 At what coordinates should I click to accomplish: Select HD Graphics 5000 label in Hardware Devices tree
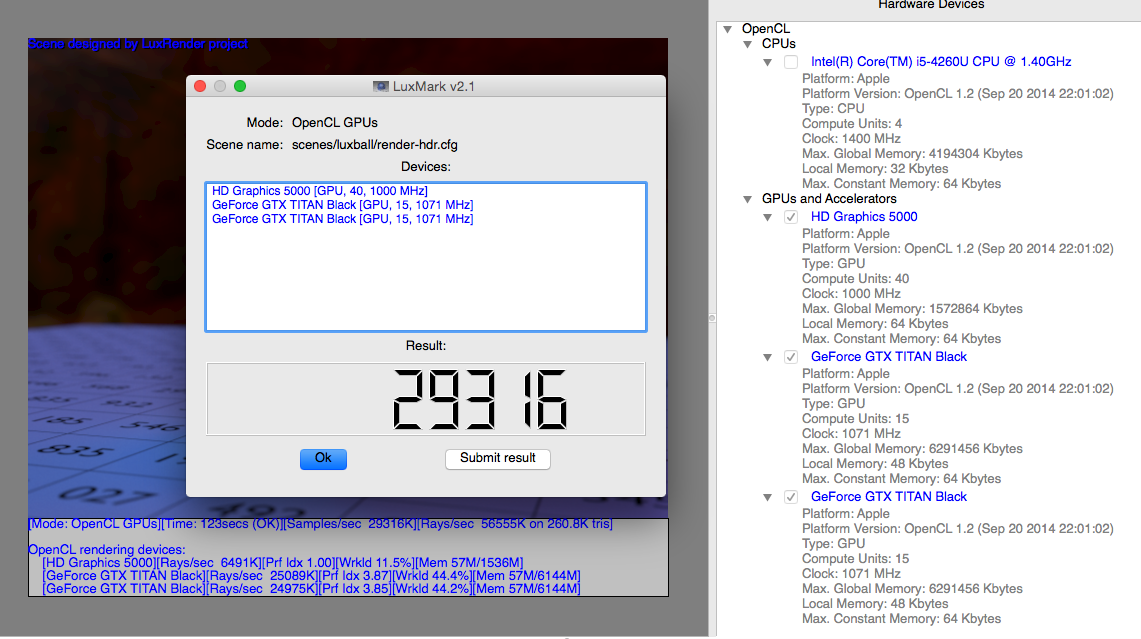[x=864, y=217]
